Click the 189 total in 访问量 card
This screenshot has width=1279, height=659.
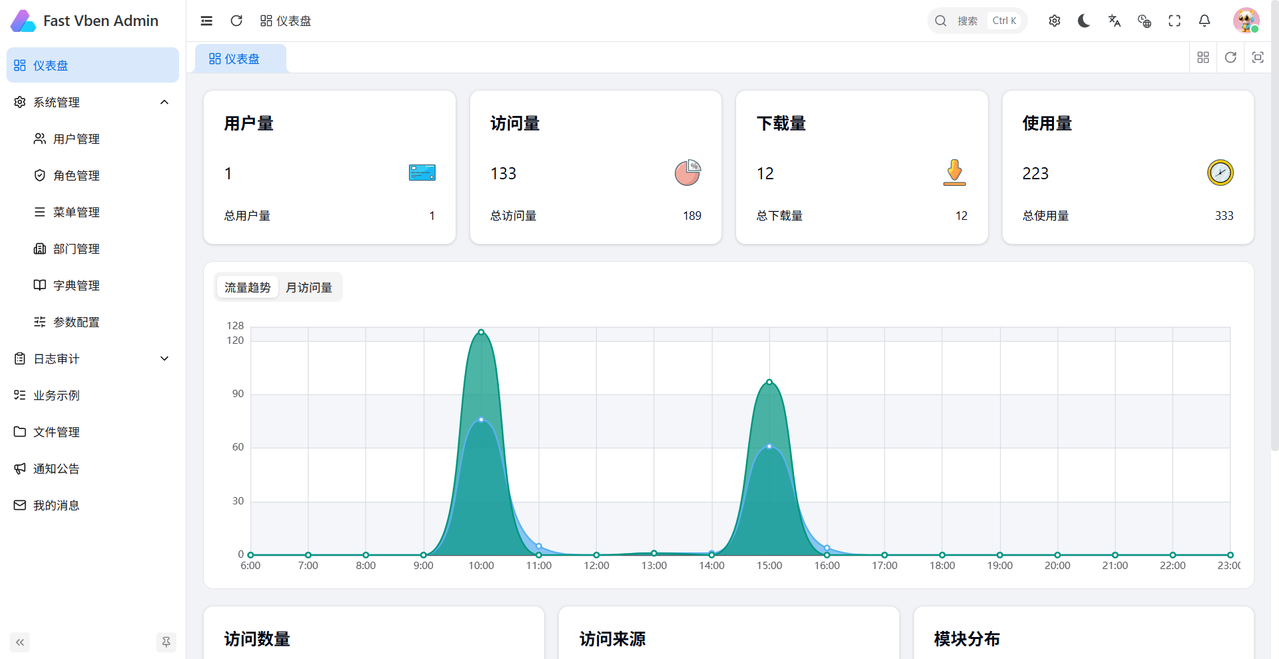(692, 215)
